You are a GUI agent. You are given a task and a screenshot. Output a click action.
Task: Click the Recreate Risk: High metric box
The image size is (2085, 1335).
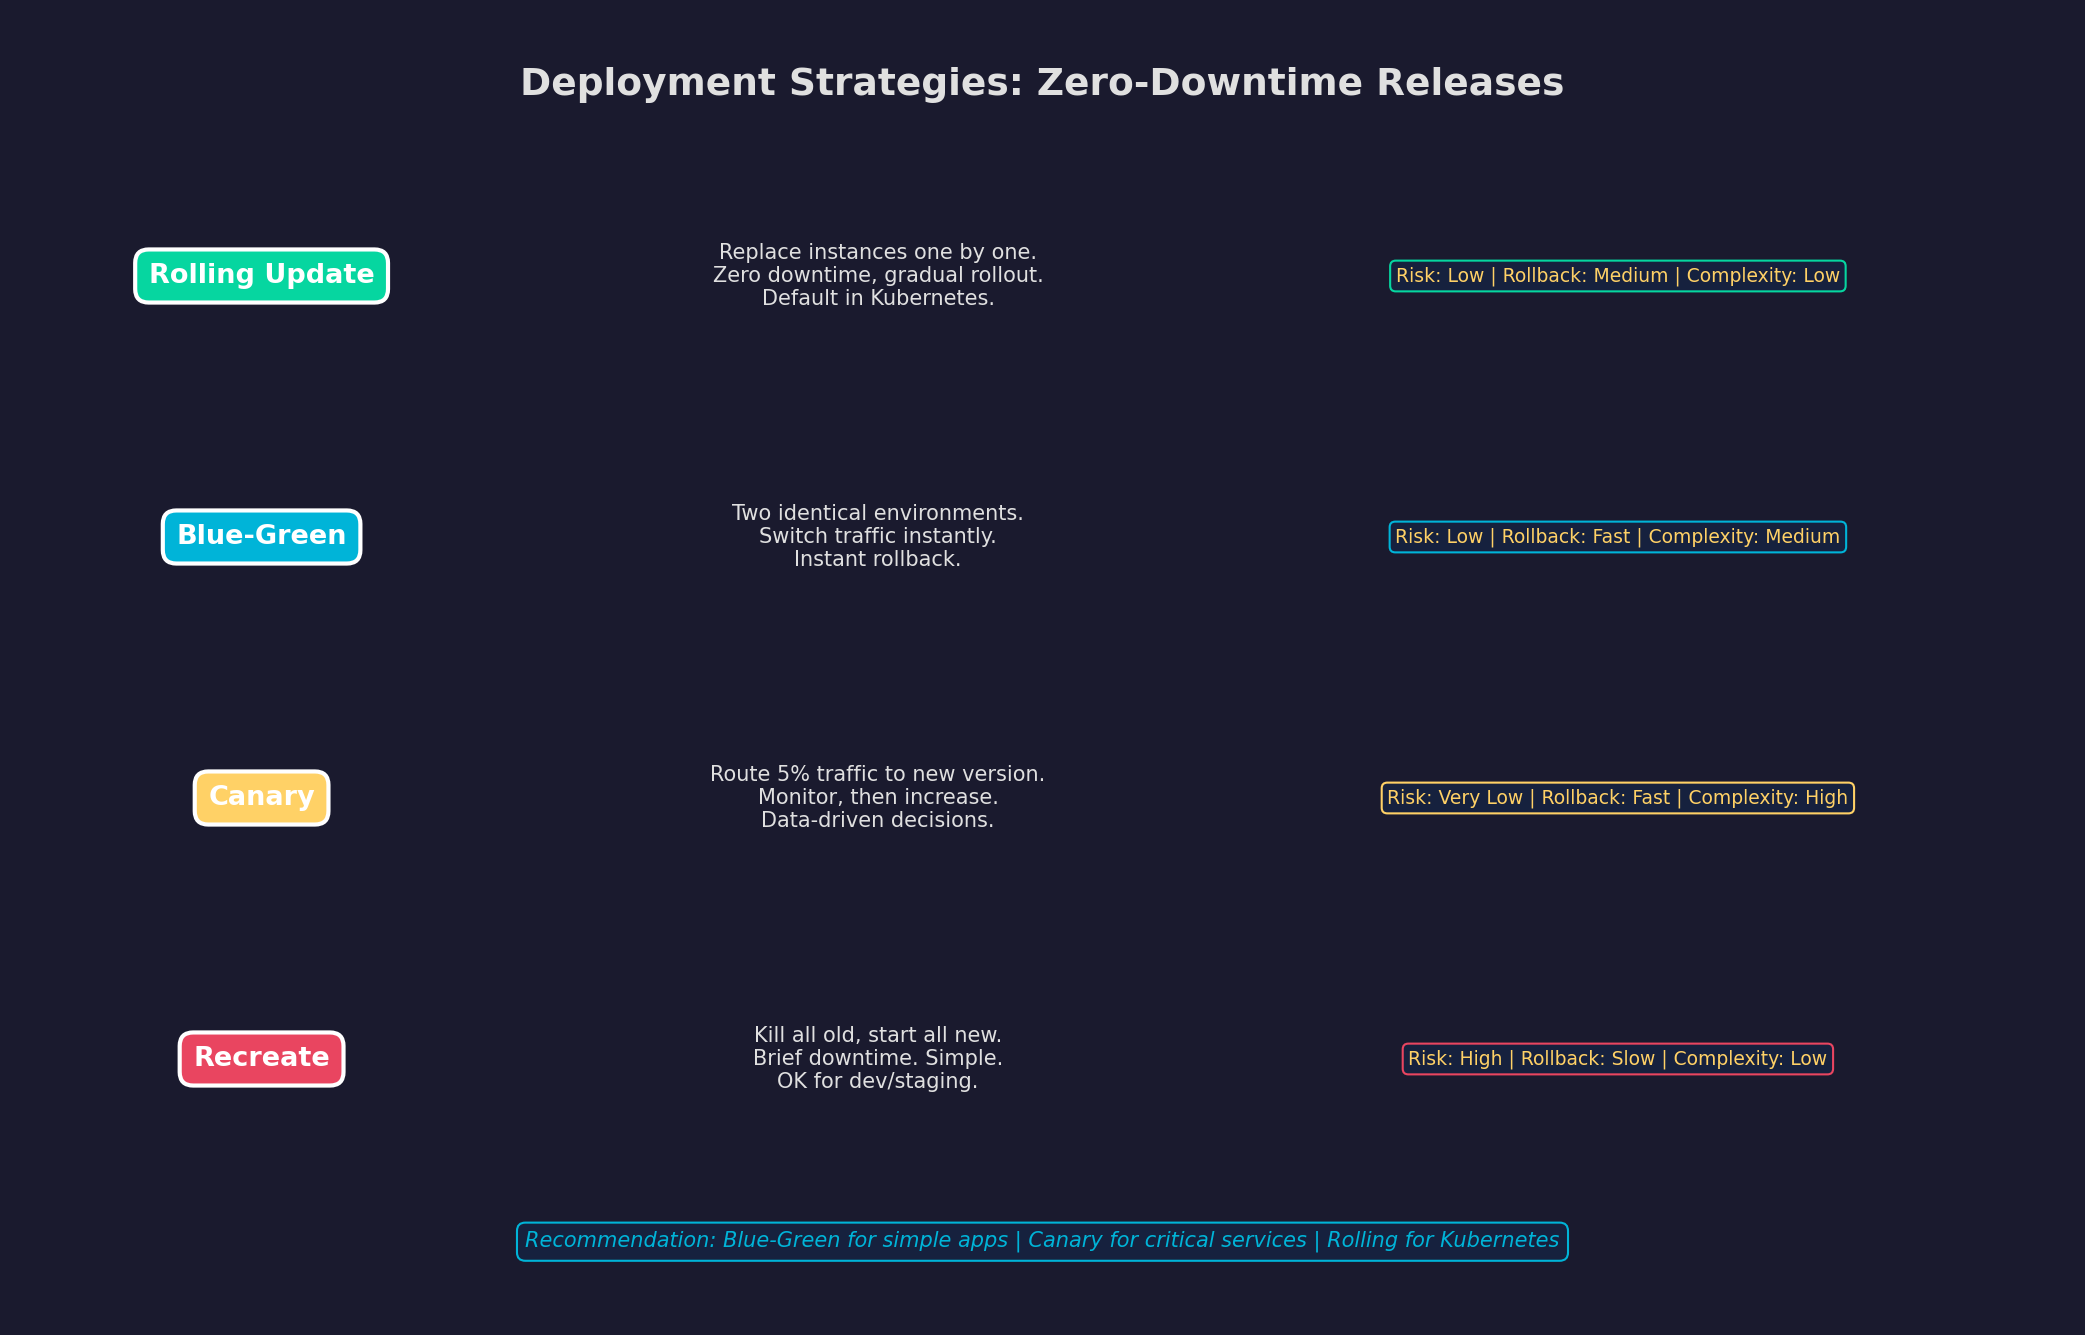click(1616, 1058)
